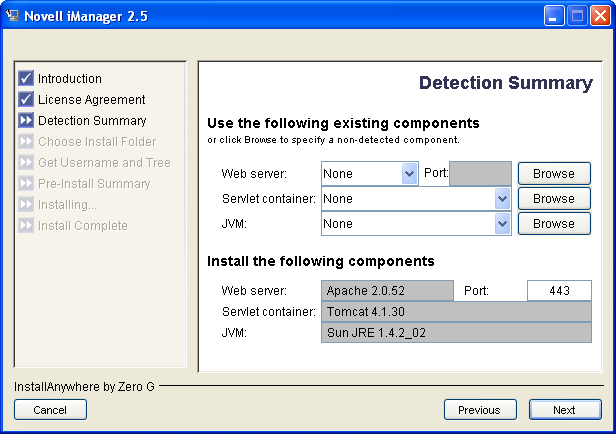This screenshot has width=616, height=434.
Task: Click the Detection Summary arrow icon
Action: point(26,120)
